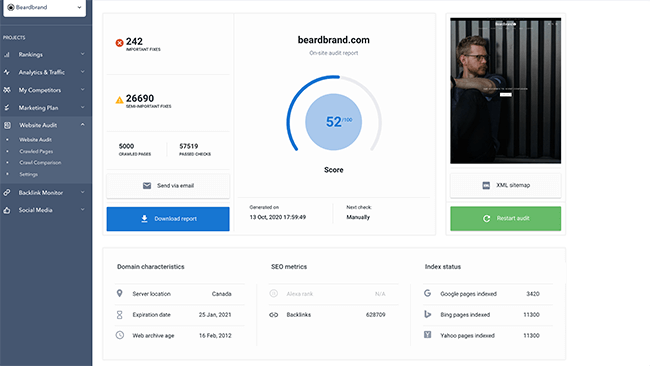
Task: Click the Expiration date 25 Jan, 2021
Action: tap(215, 315)
